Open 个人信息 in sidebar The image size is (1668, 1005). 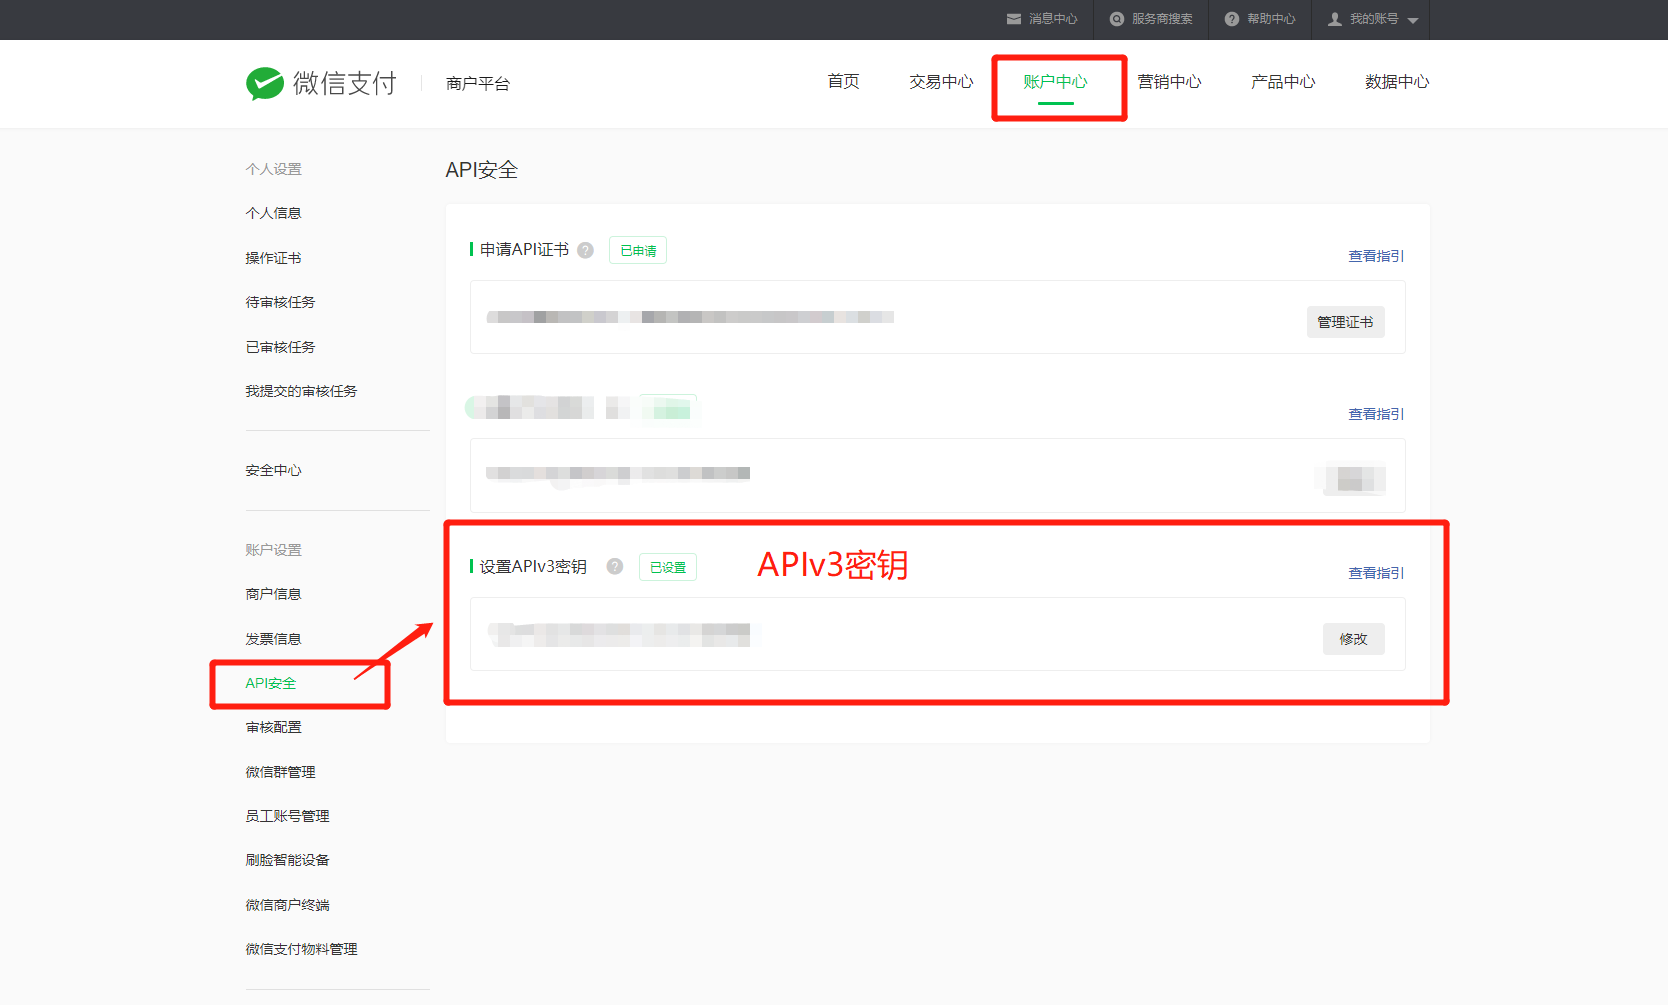pos(273,213)
